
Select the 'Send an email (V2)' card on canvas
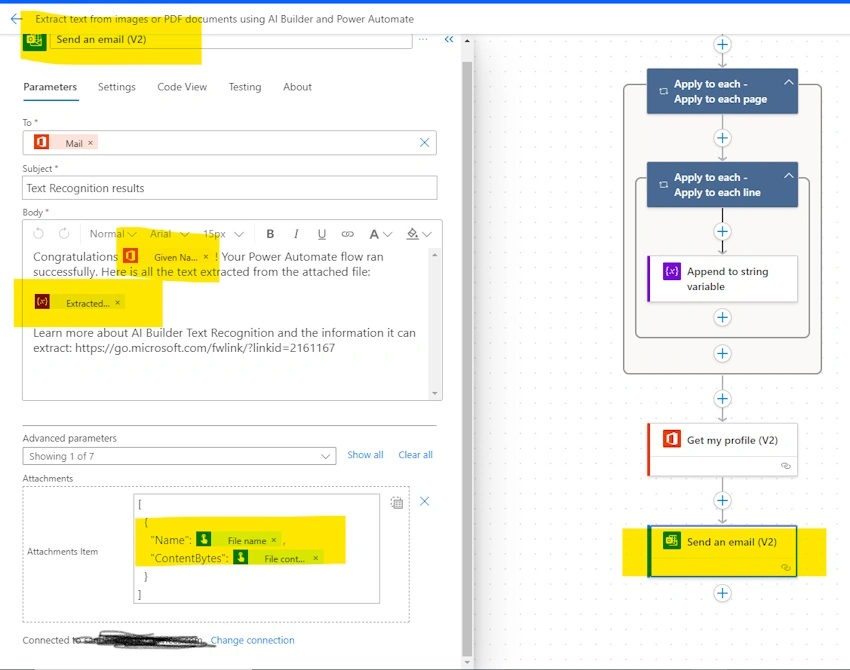click(722, 551)
